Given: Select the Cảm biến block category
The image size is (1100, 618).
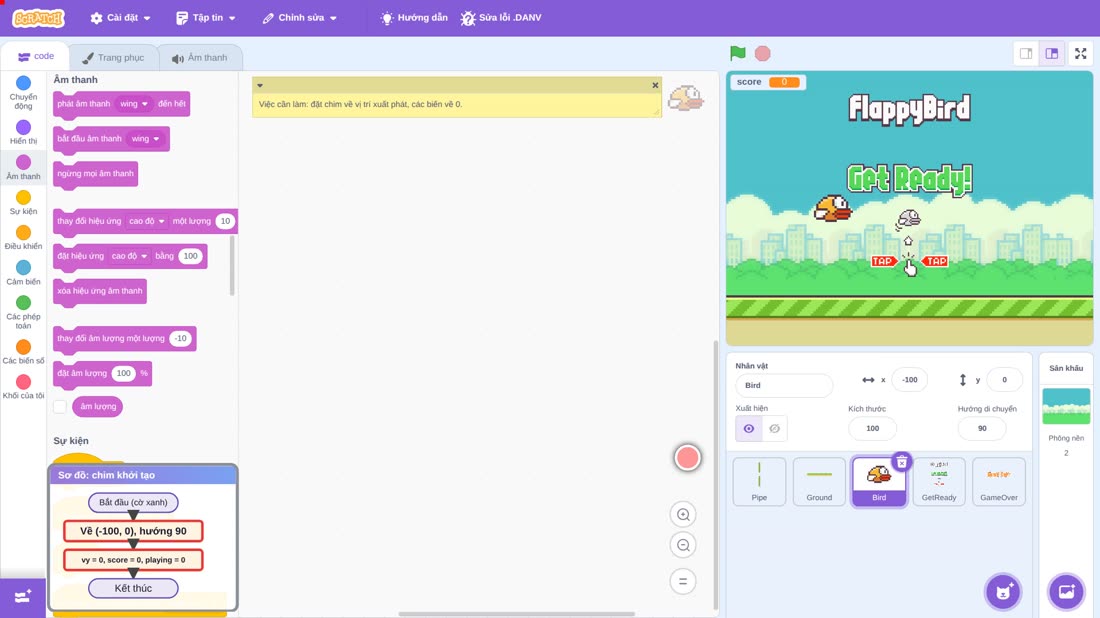Looking at the screenshot, I should tap(23, 272).
